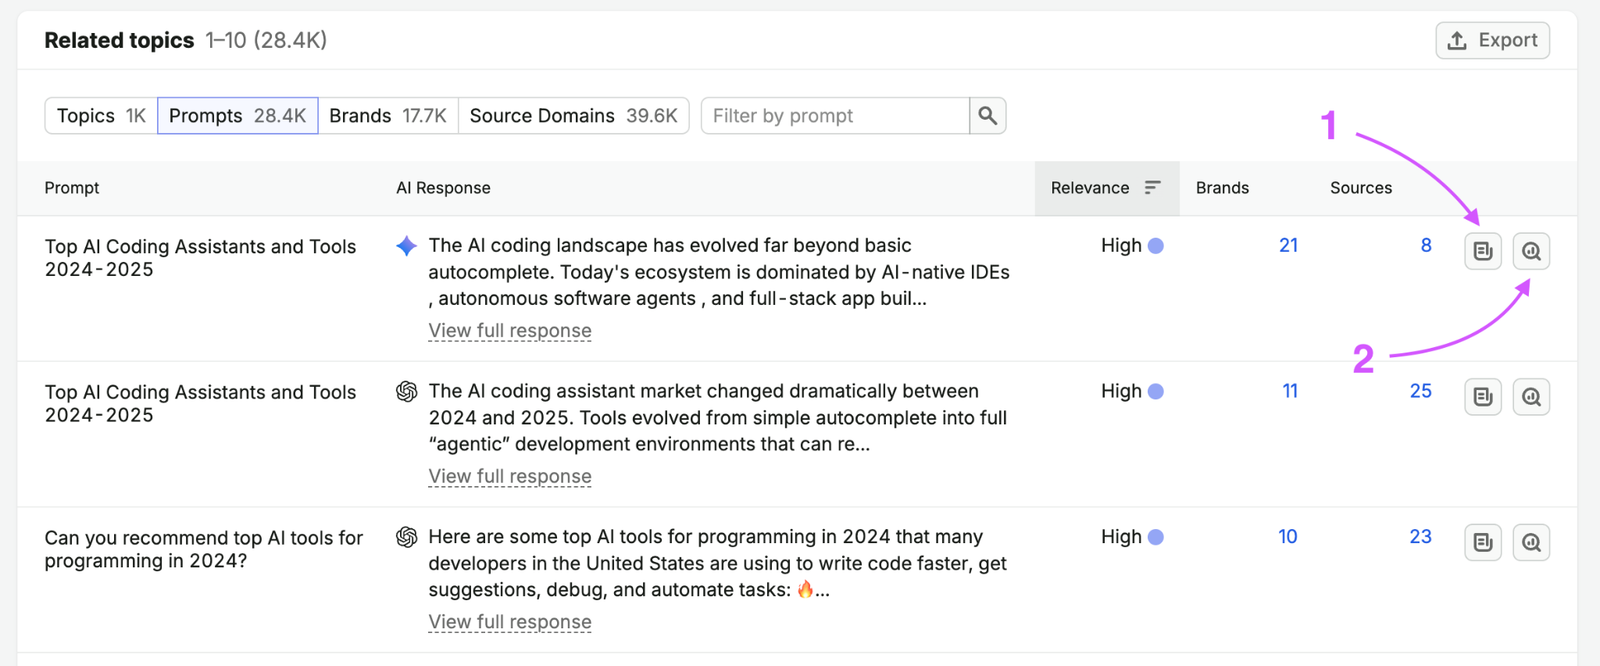Viewport: 1600px width, 666px height.
Task: Click magnifier icon for programming 2024 row
Action: tap(1531, 543)
